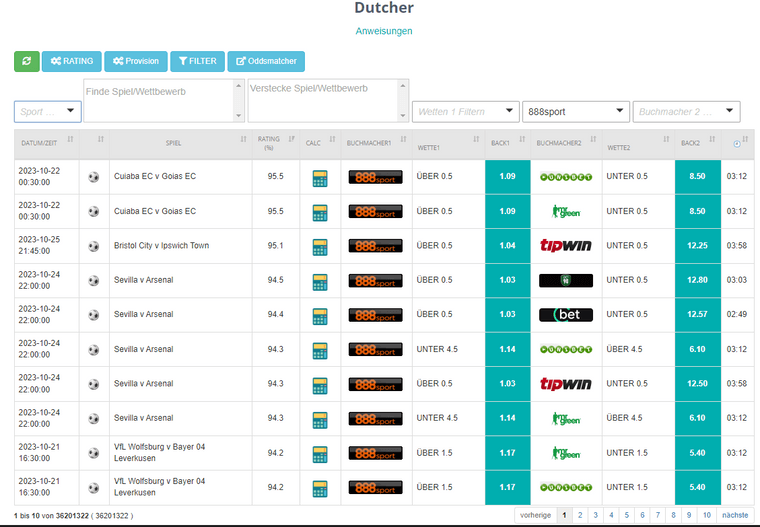Open calculator in last Wolfsburg v Leverkusen row
The image size is (760, 527).
click(320, 487)
